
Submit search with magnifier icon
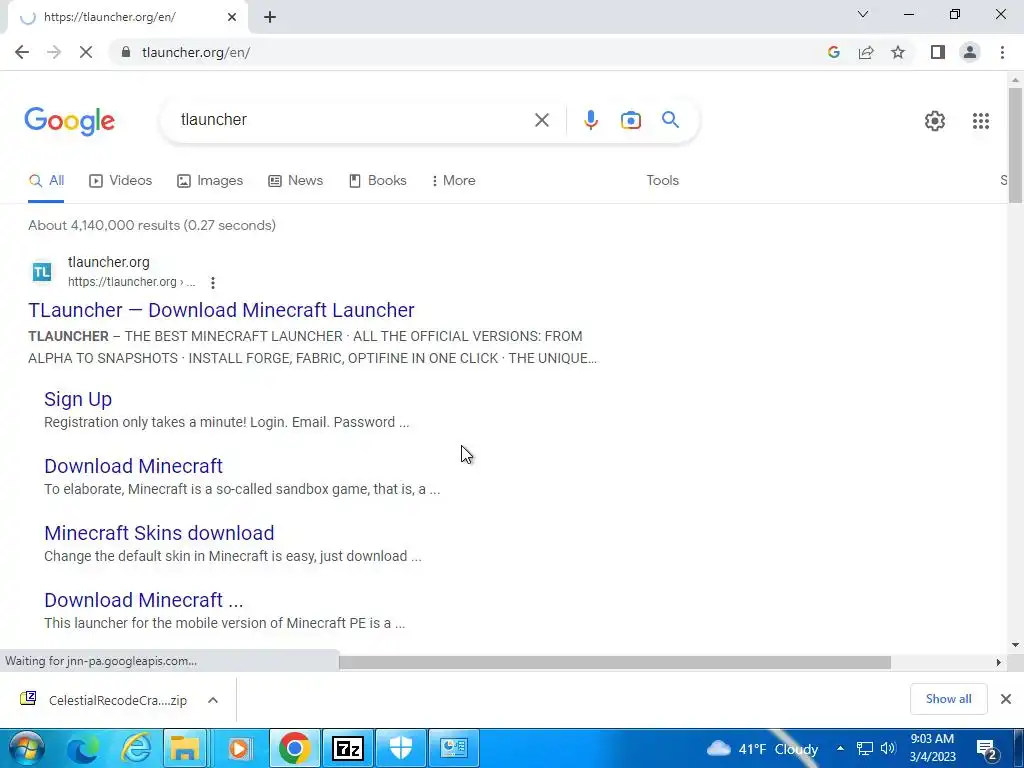point(670,120)
